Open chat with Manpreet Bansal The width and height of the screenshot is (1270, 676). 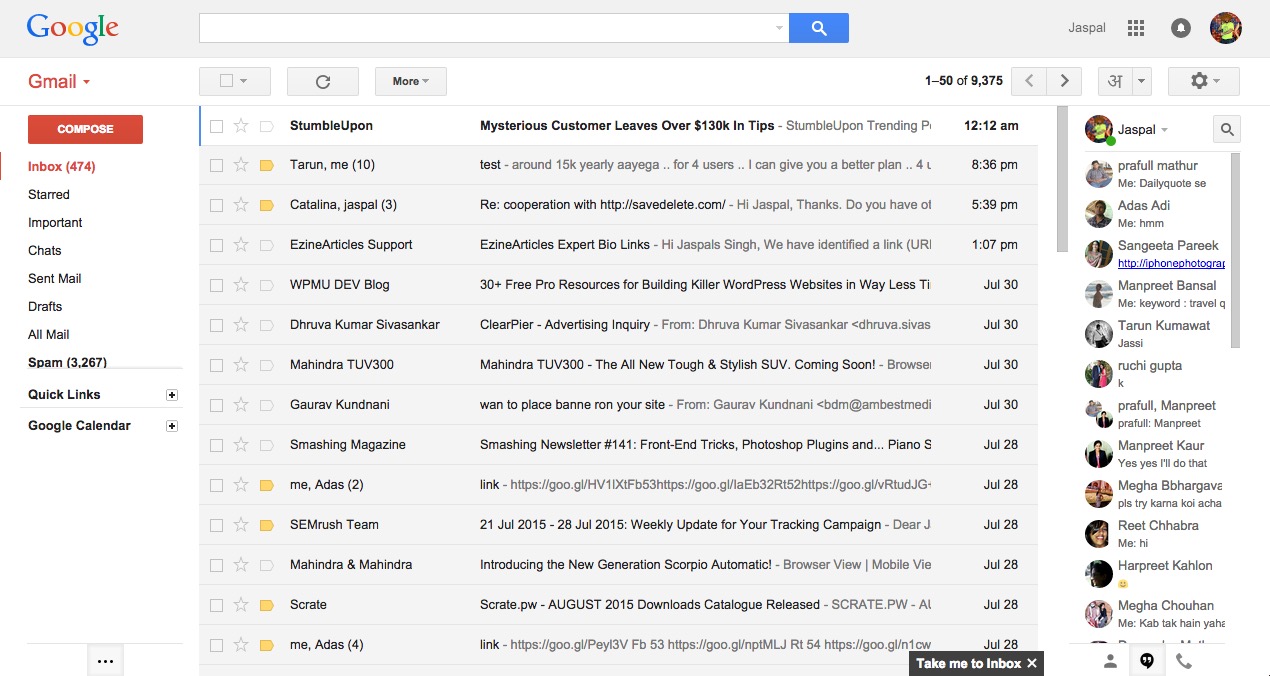click(1157, 294)
